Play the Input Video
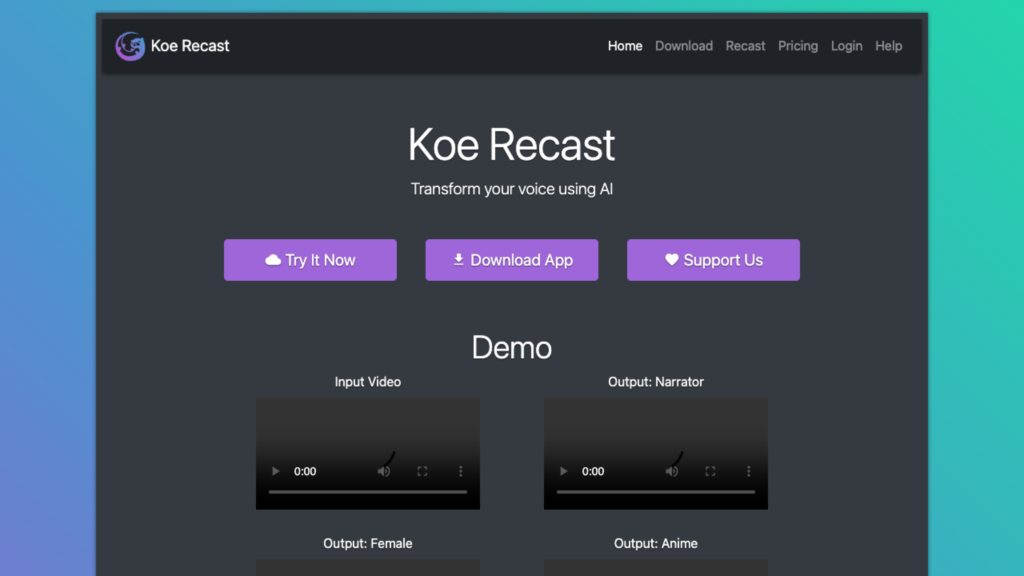Image resolution: width=1024 pixels, height=576 pixels. point(276,471)
